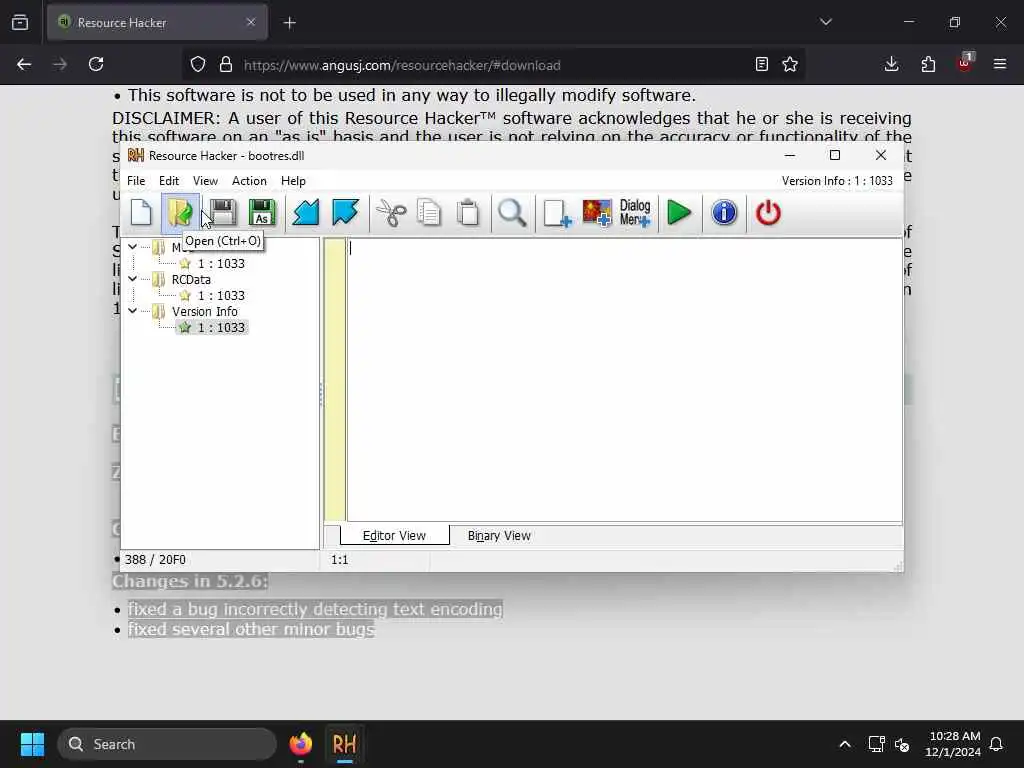Collapse the Version Info tree node
Viewport: 1024px width, 768px height.
pyautogui.click(x=133, y=311)
